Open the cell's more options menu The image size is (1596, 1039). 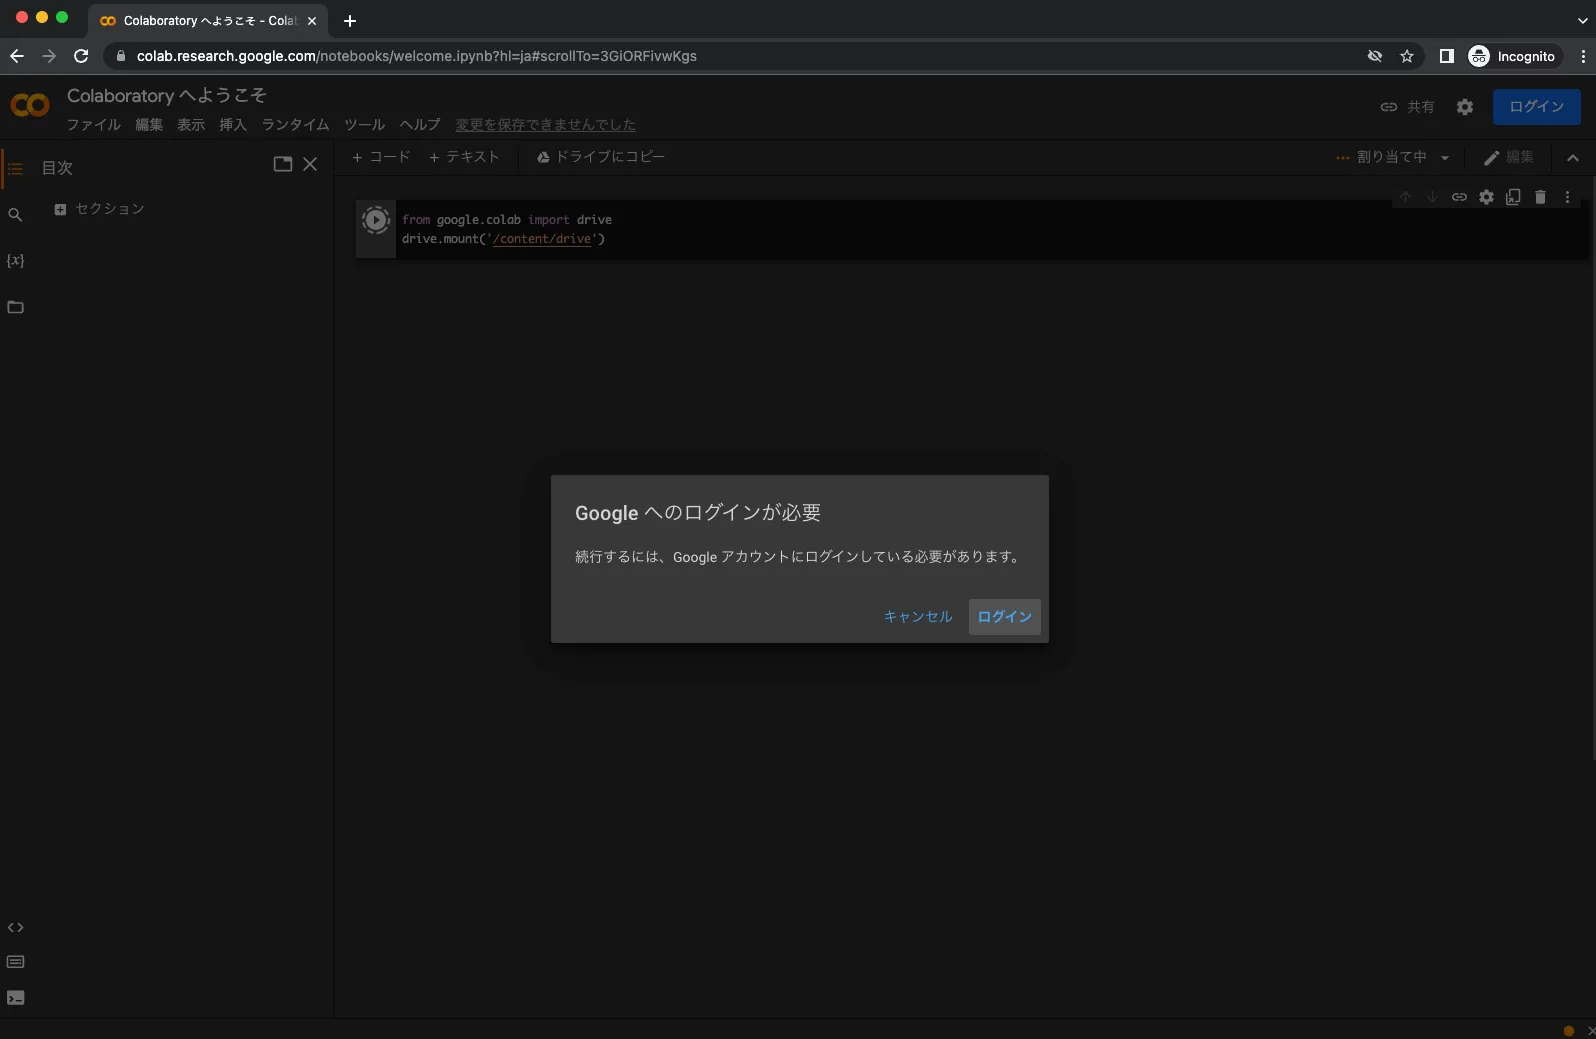point(1567,197)
